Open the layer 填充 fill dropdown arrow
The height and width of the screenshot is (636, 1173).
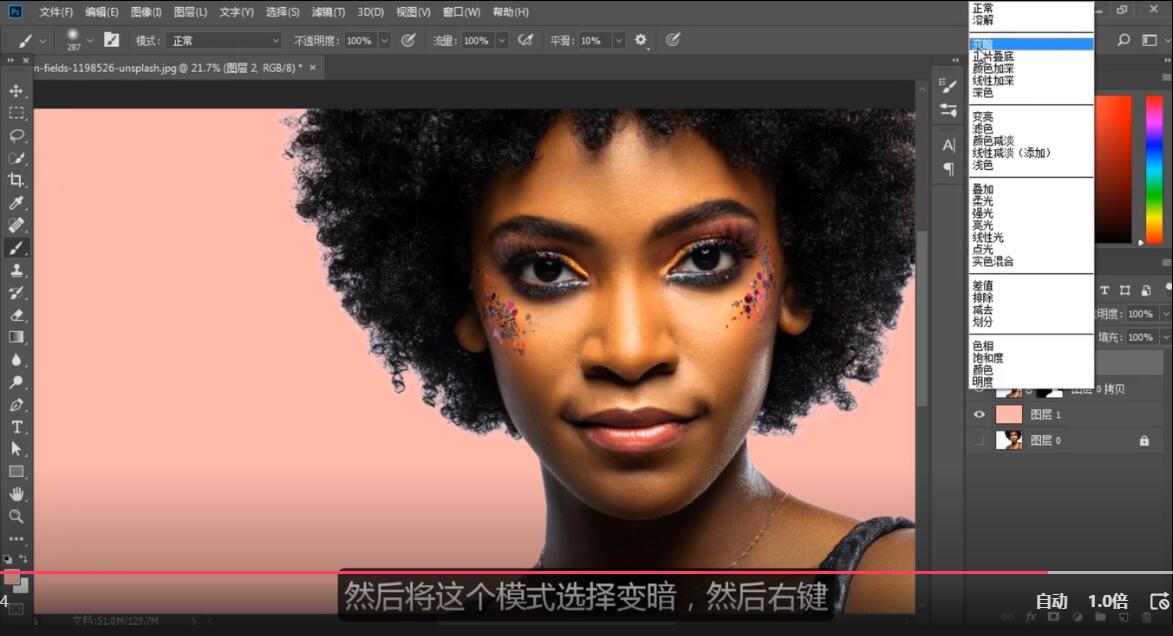pos(1166,337)
